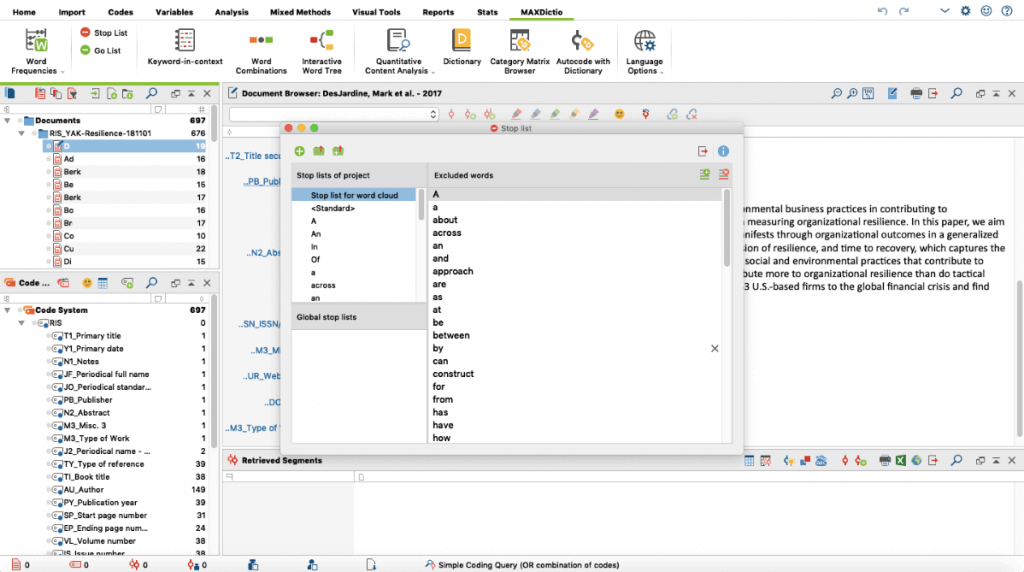Image resolution: width=1024 pixels, height=572 pixels.
Task: Switch to the Home tab
Action: coord(24,12)
